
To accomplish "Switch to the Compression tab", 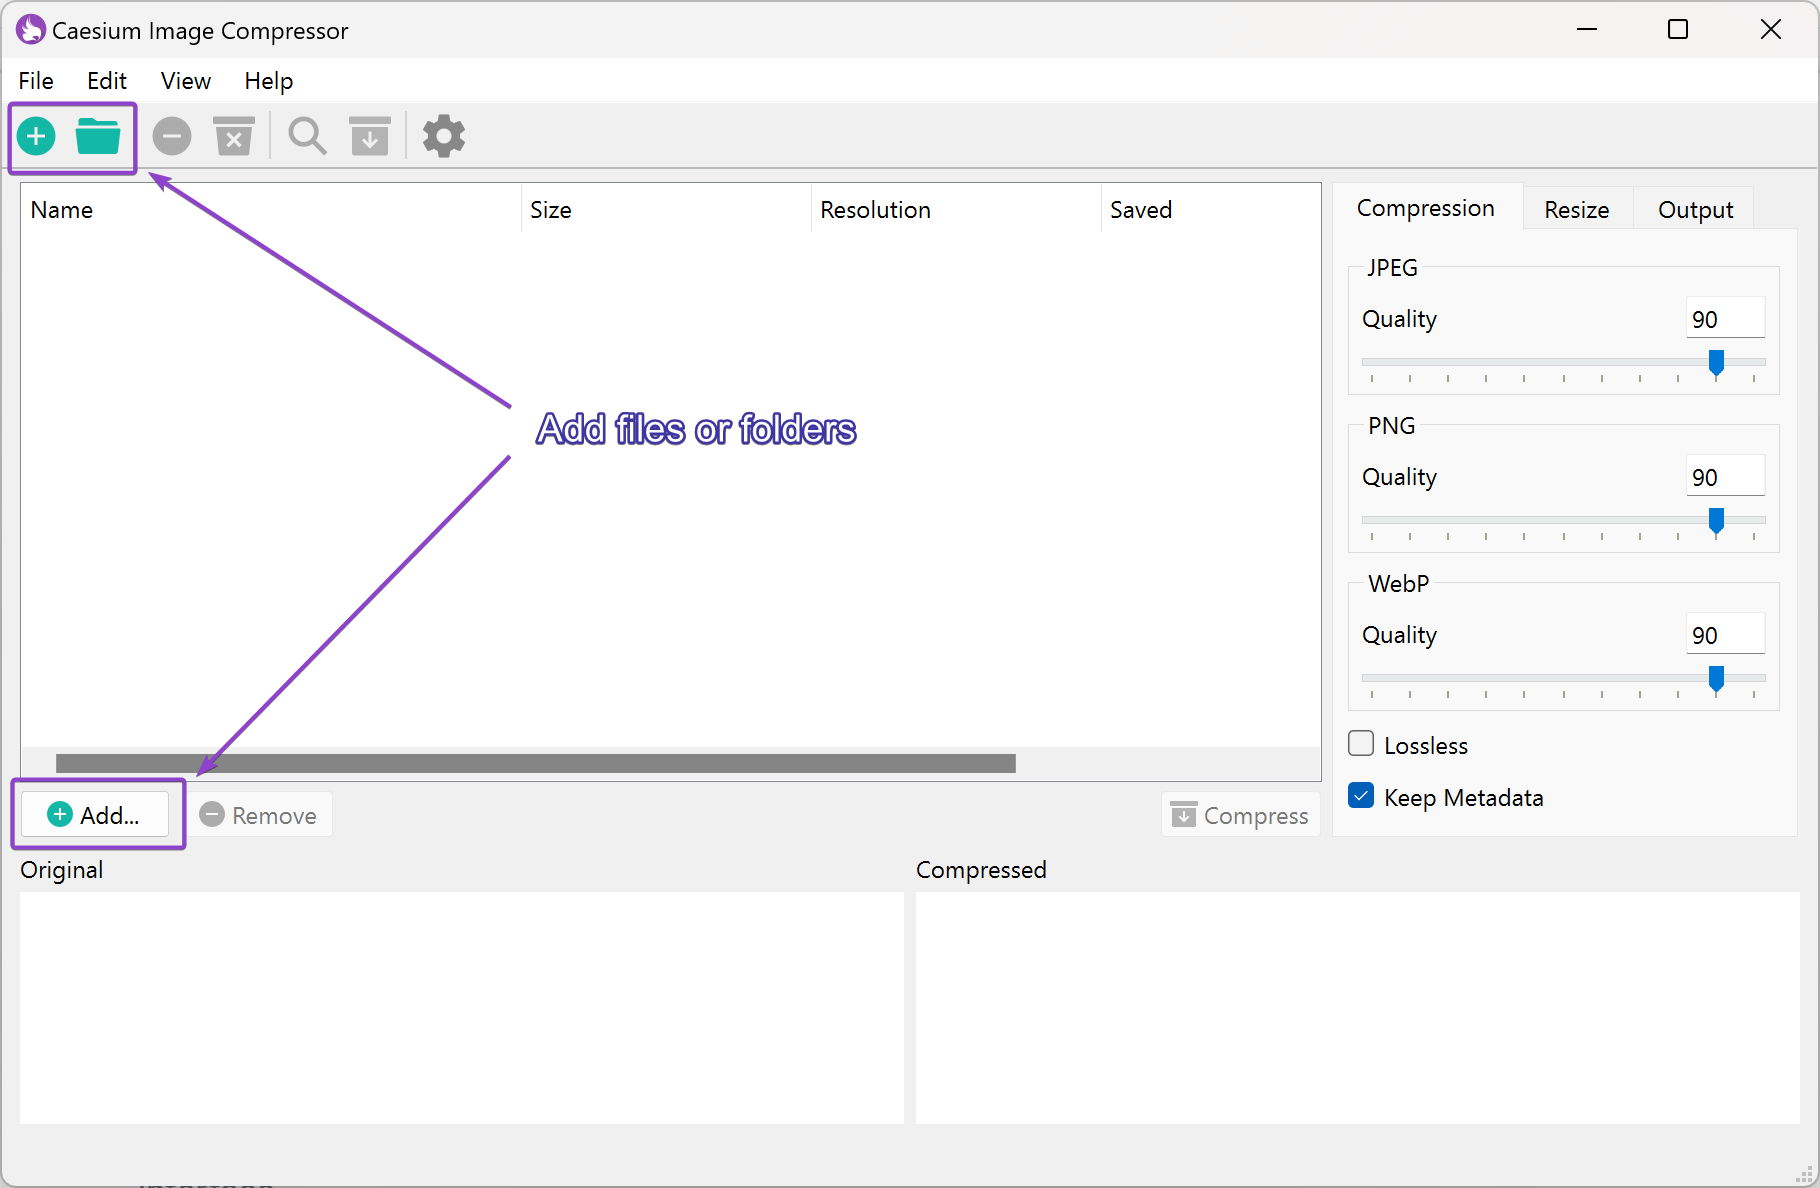I will pos(1426,208).
